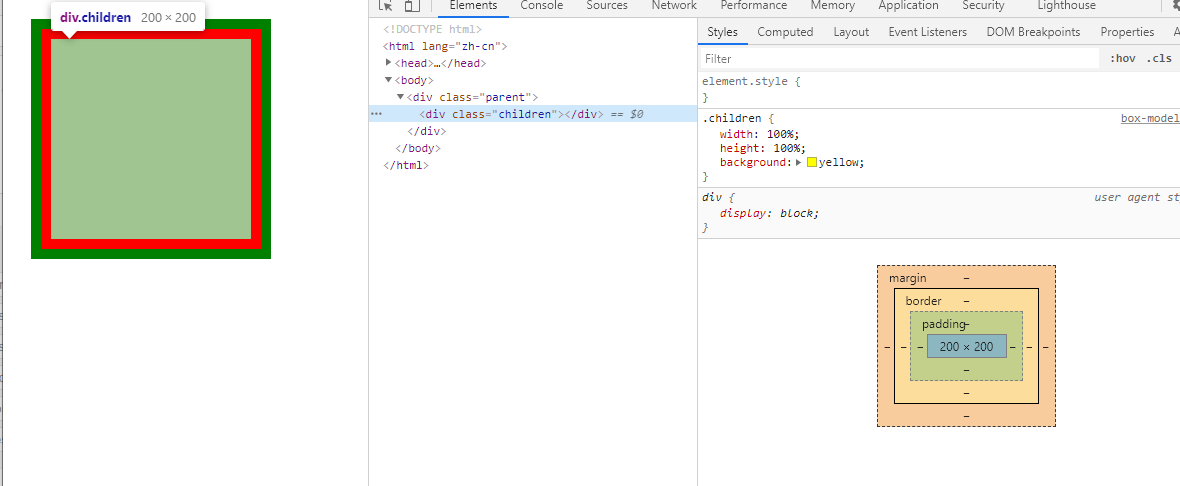Select the closing /html tag line

click(406, 165)
